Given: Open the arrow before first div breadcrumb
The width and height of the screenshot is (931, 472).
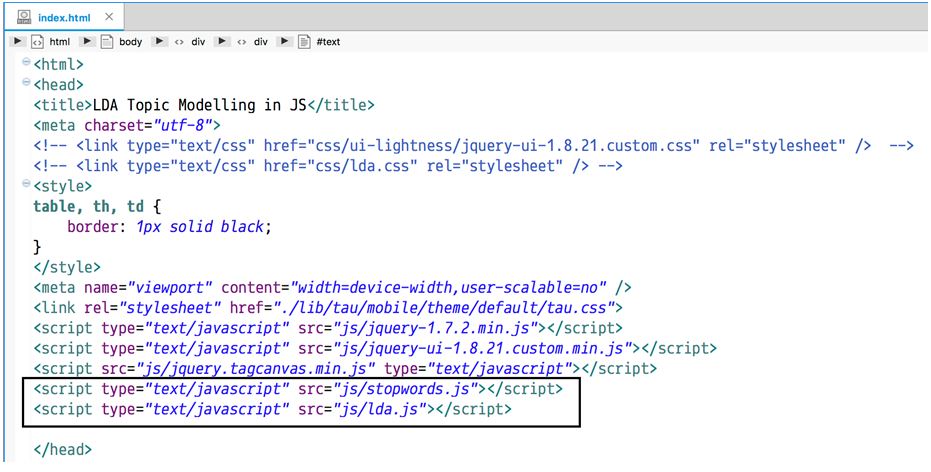Looking at the screenshot, I should click(160, 42).
